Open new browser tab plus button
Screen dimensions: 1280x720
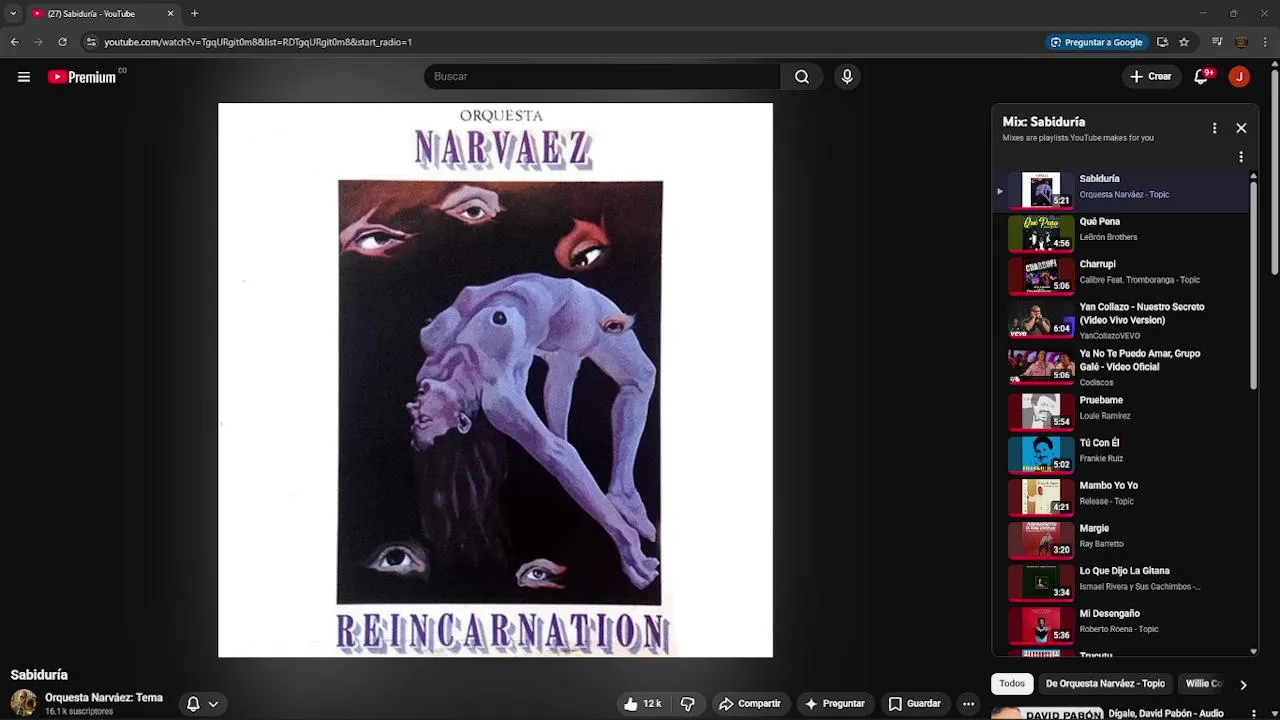point(194,14)
